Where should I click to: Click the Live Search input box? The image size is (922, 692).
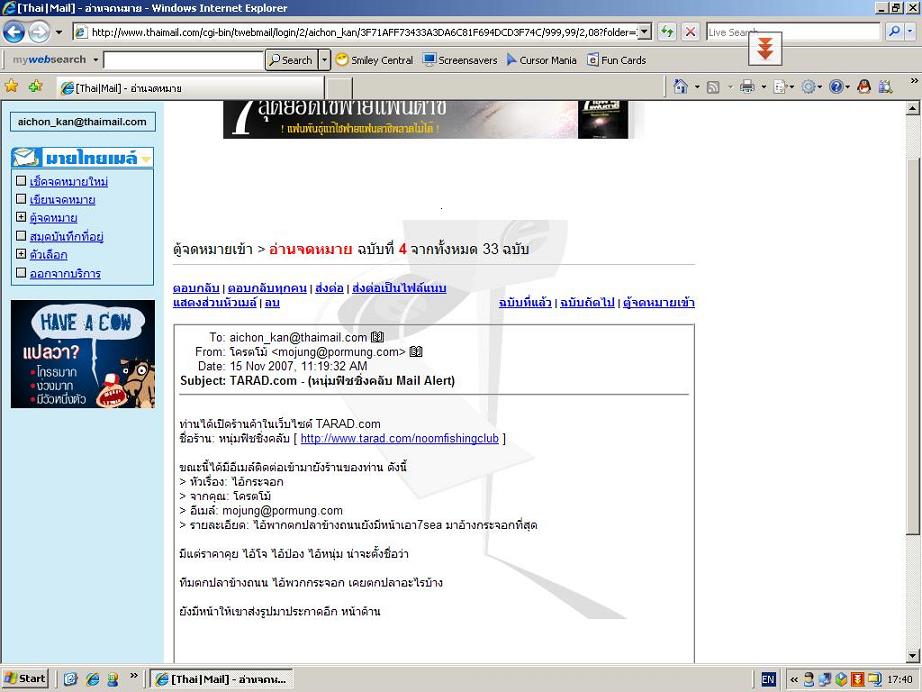pos(793,32)
